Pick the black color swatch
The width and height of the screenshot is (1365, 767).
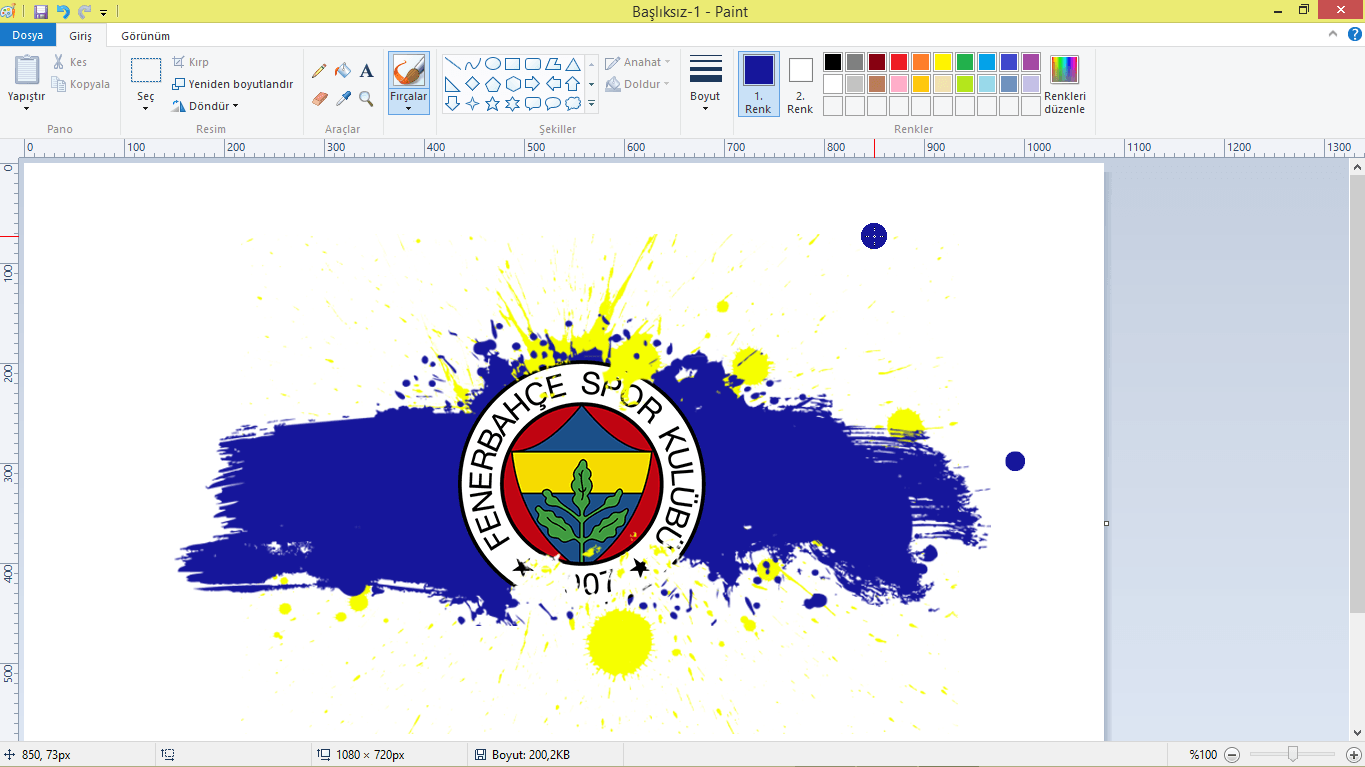pyautogui.click(x=833, y=62)
